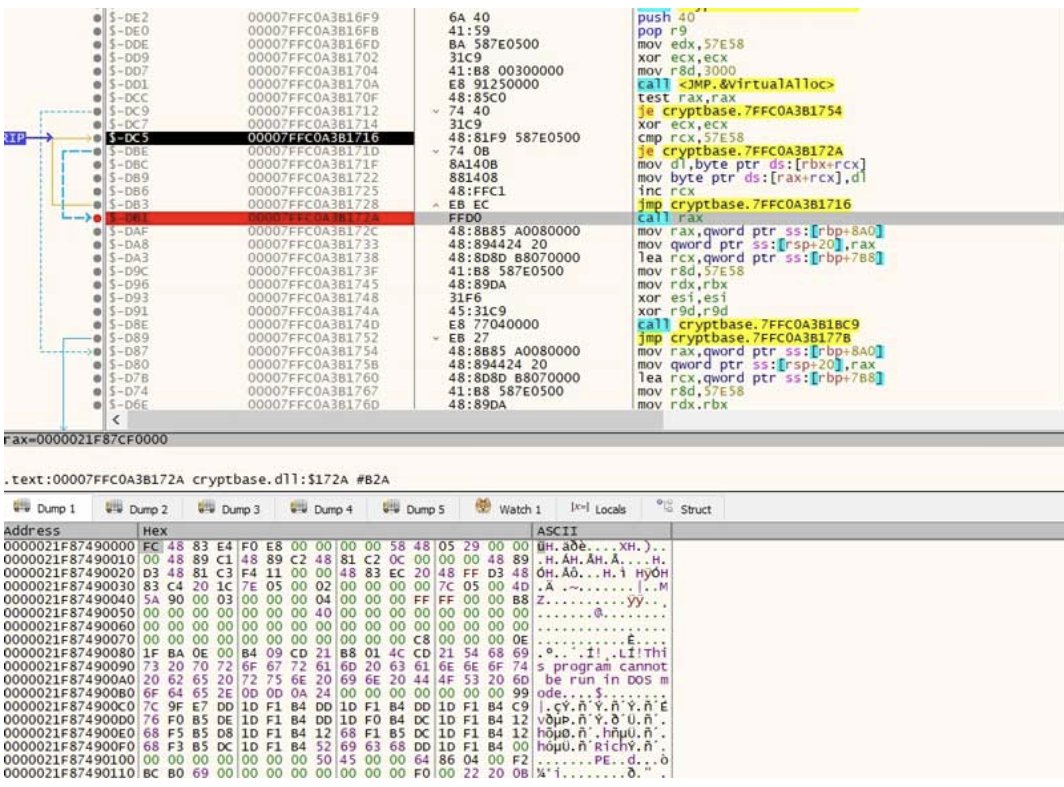Viewport: 1064px width, 787px height.
Task: Toggle breakpoint bullet for address 00007FFC0A3B1754
Action: (98, 351)
